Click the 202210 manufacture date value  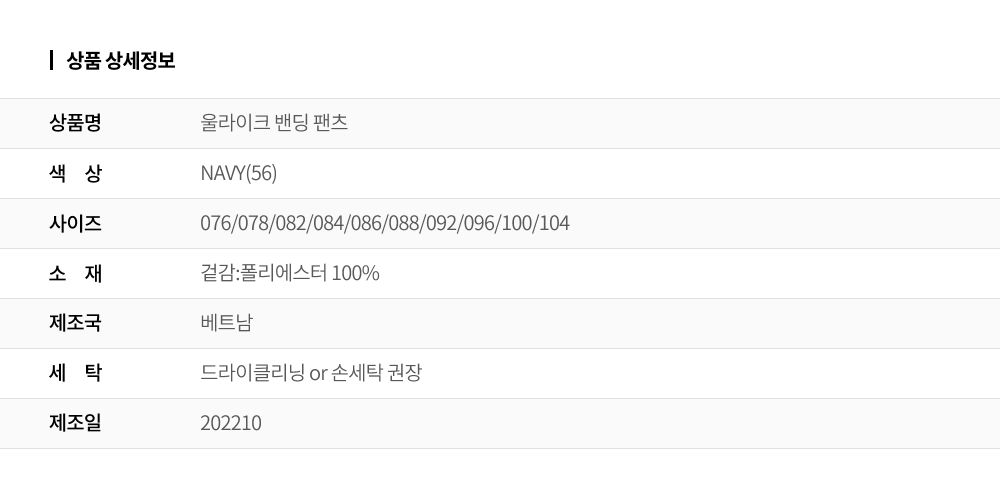(231, 423)
